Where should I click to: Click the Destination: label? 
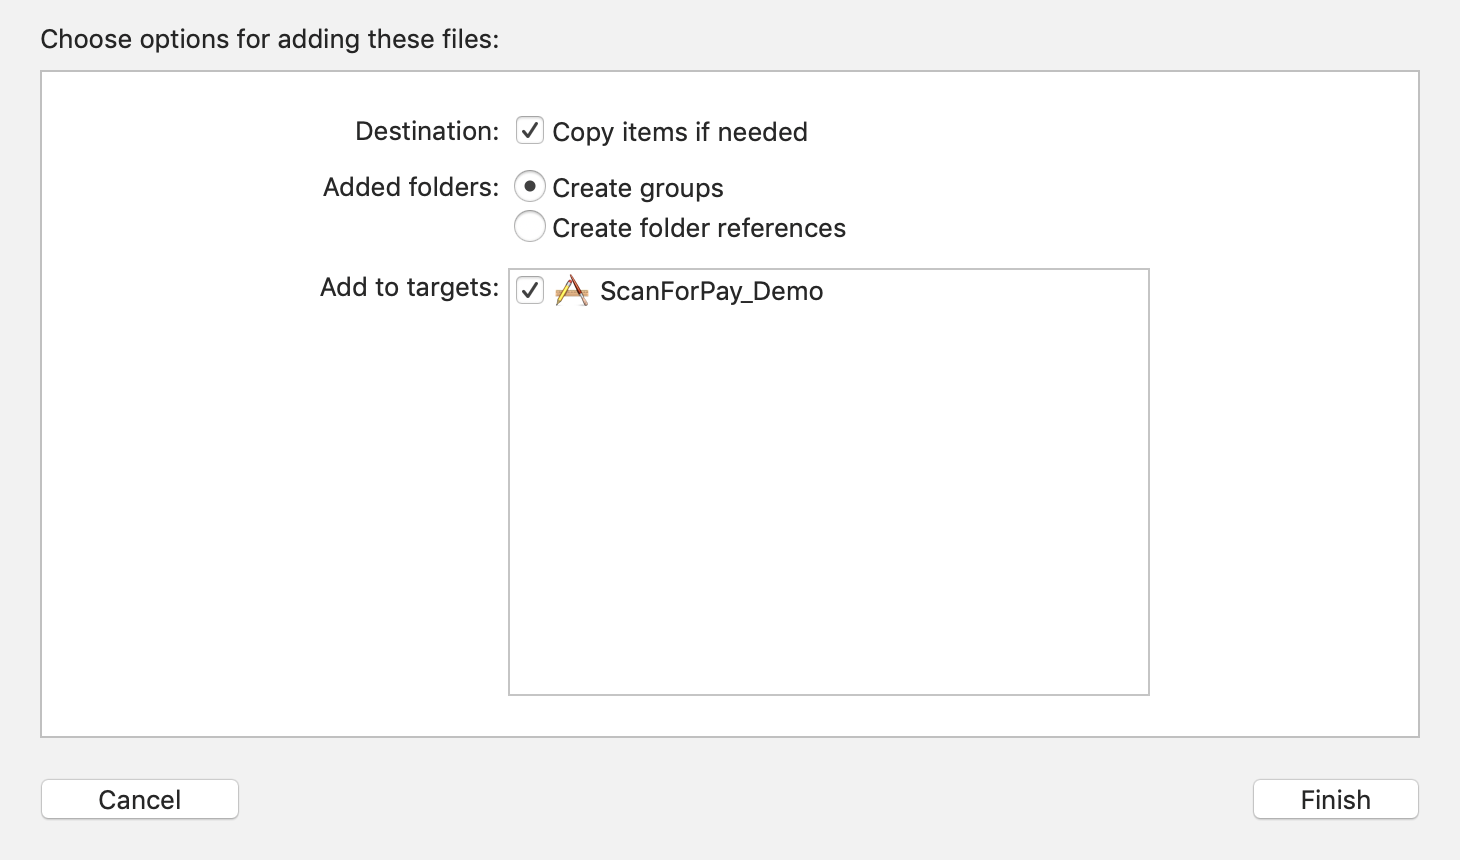427,131
